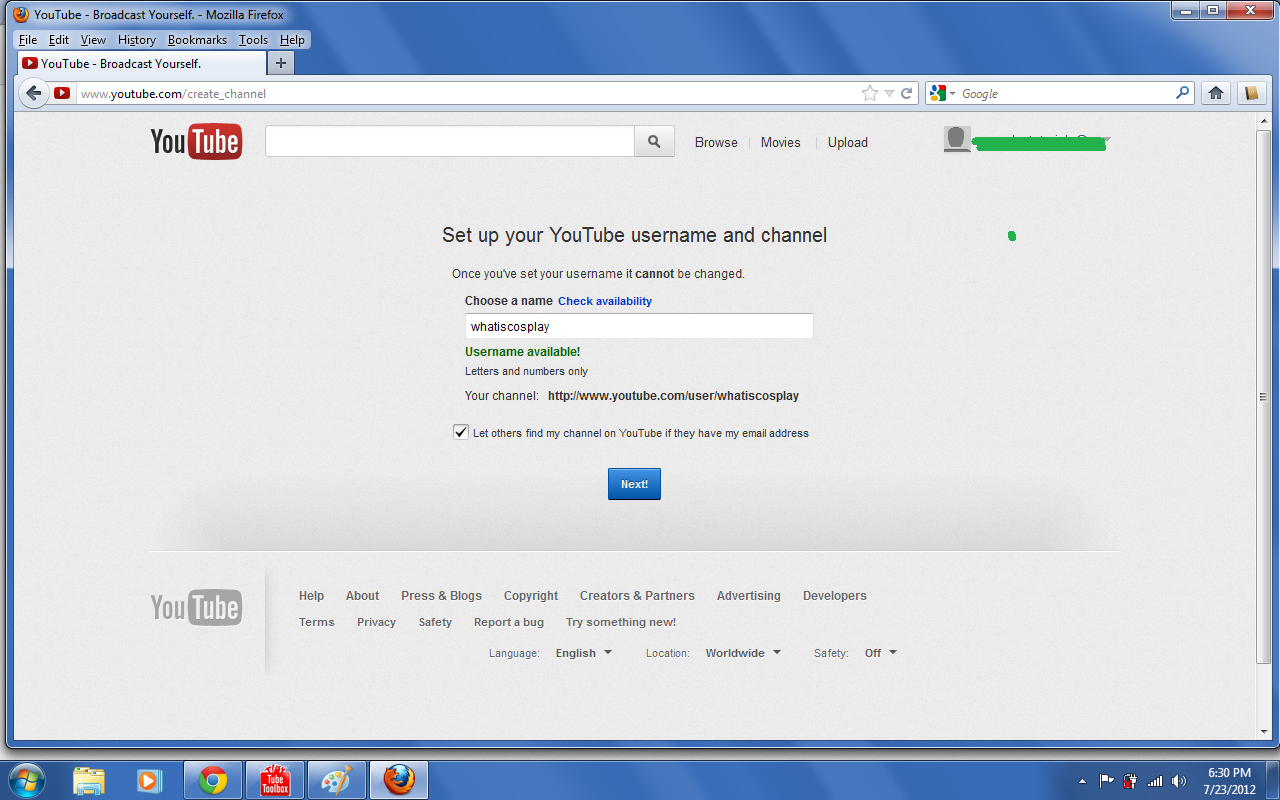Open the About footer link
Viewport: 1280px width, 800px height.
[362, 595]
